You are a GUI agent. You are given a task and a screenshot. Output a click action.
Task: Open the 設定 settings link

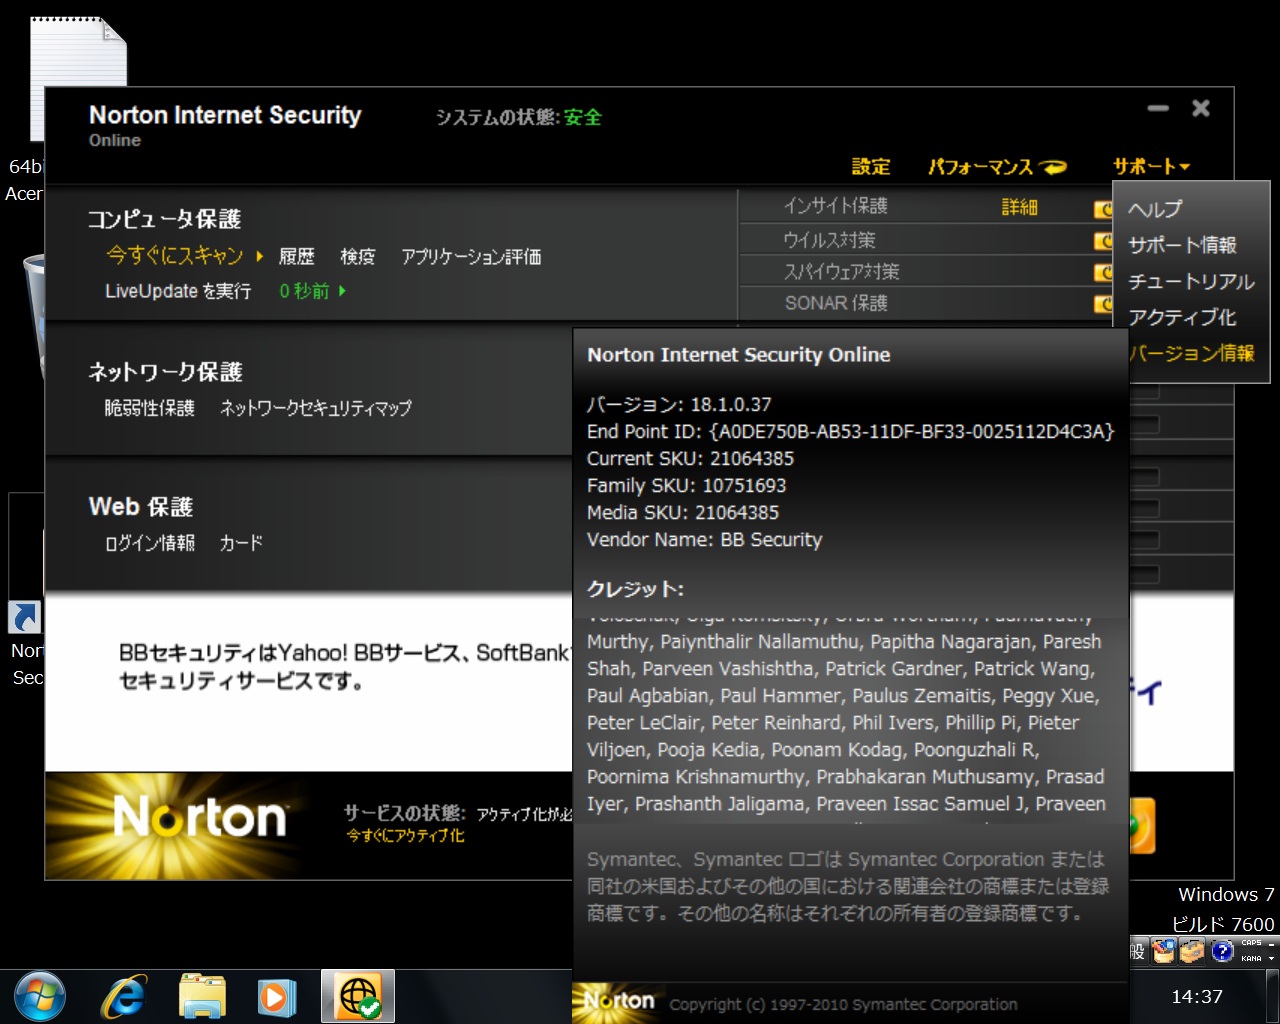click(870, 167)
